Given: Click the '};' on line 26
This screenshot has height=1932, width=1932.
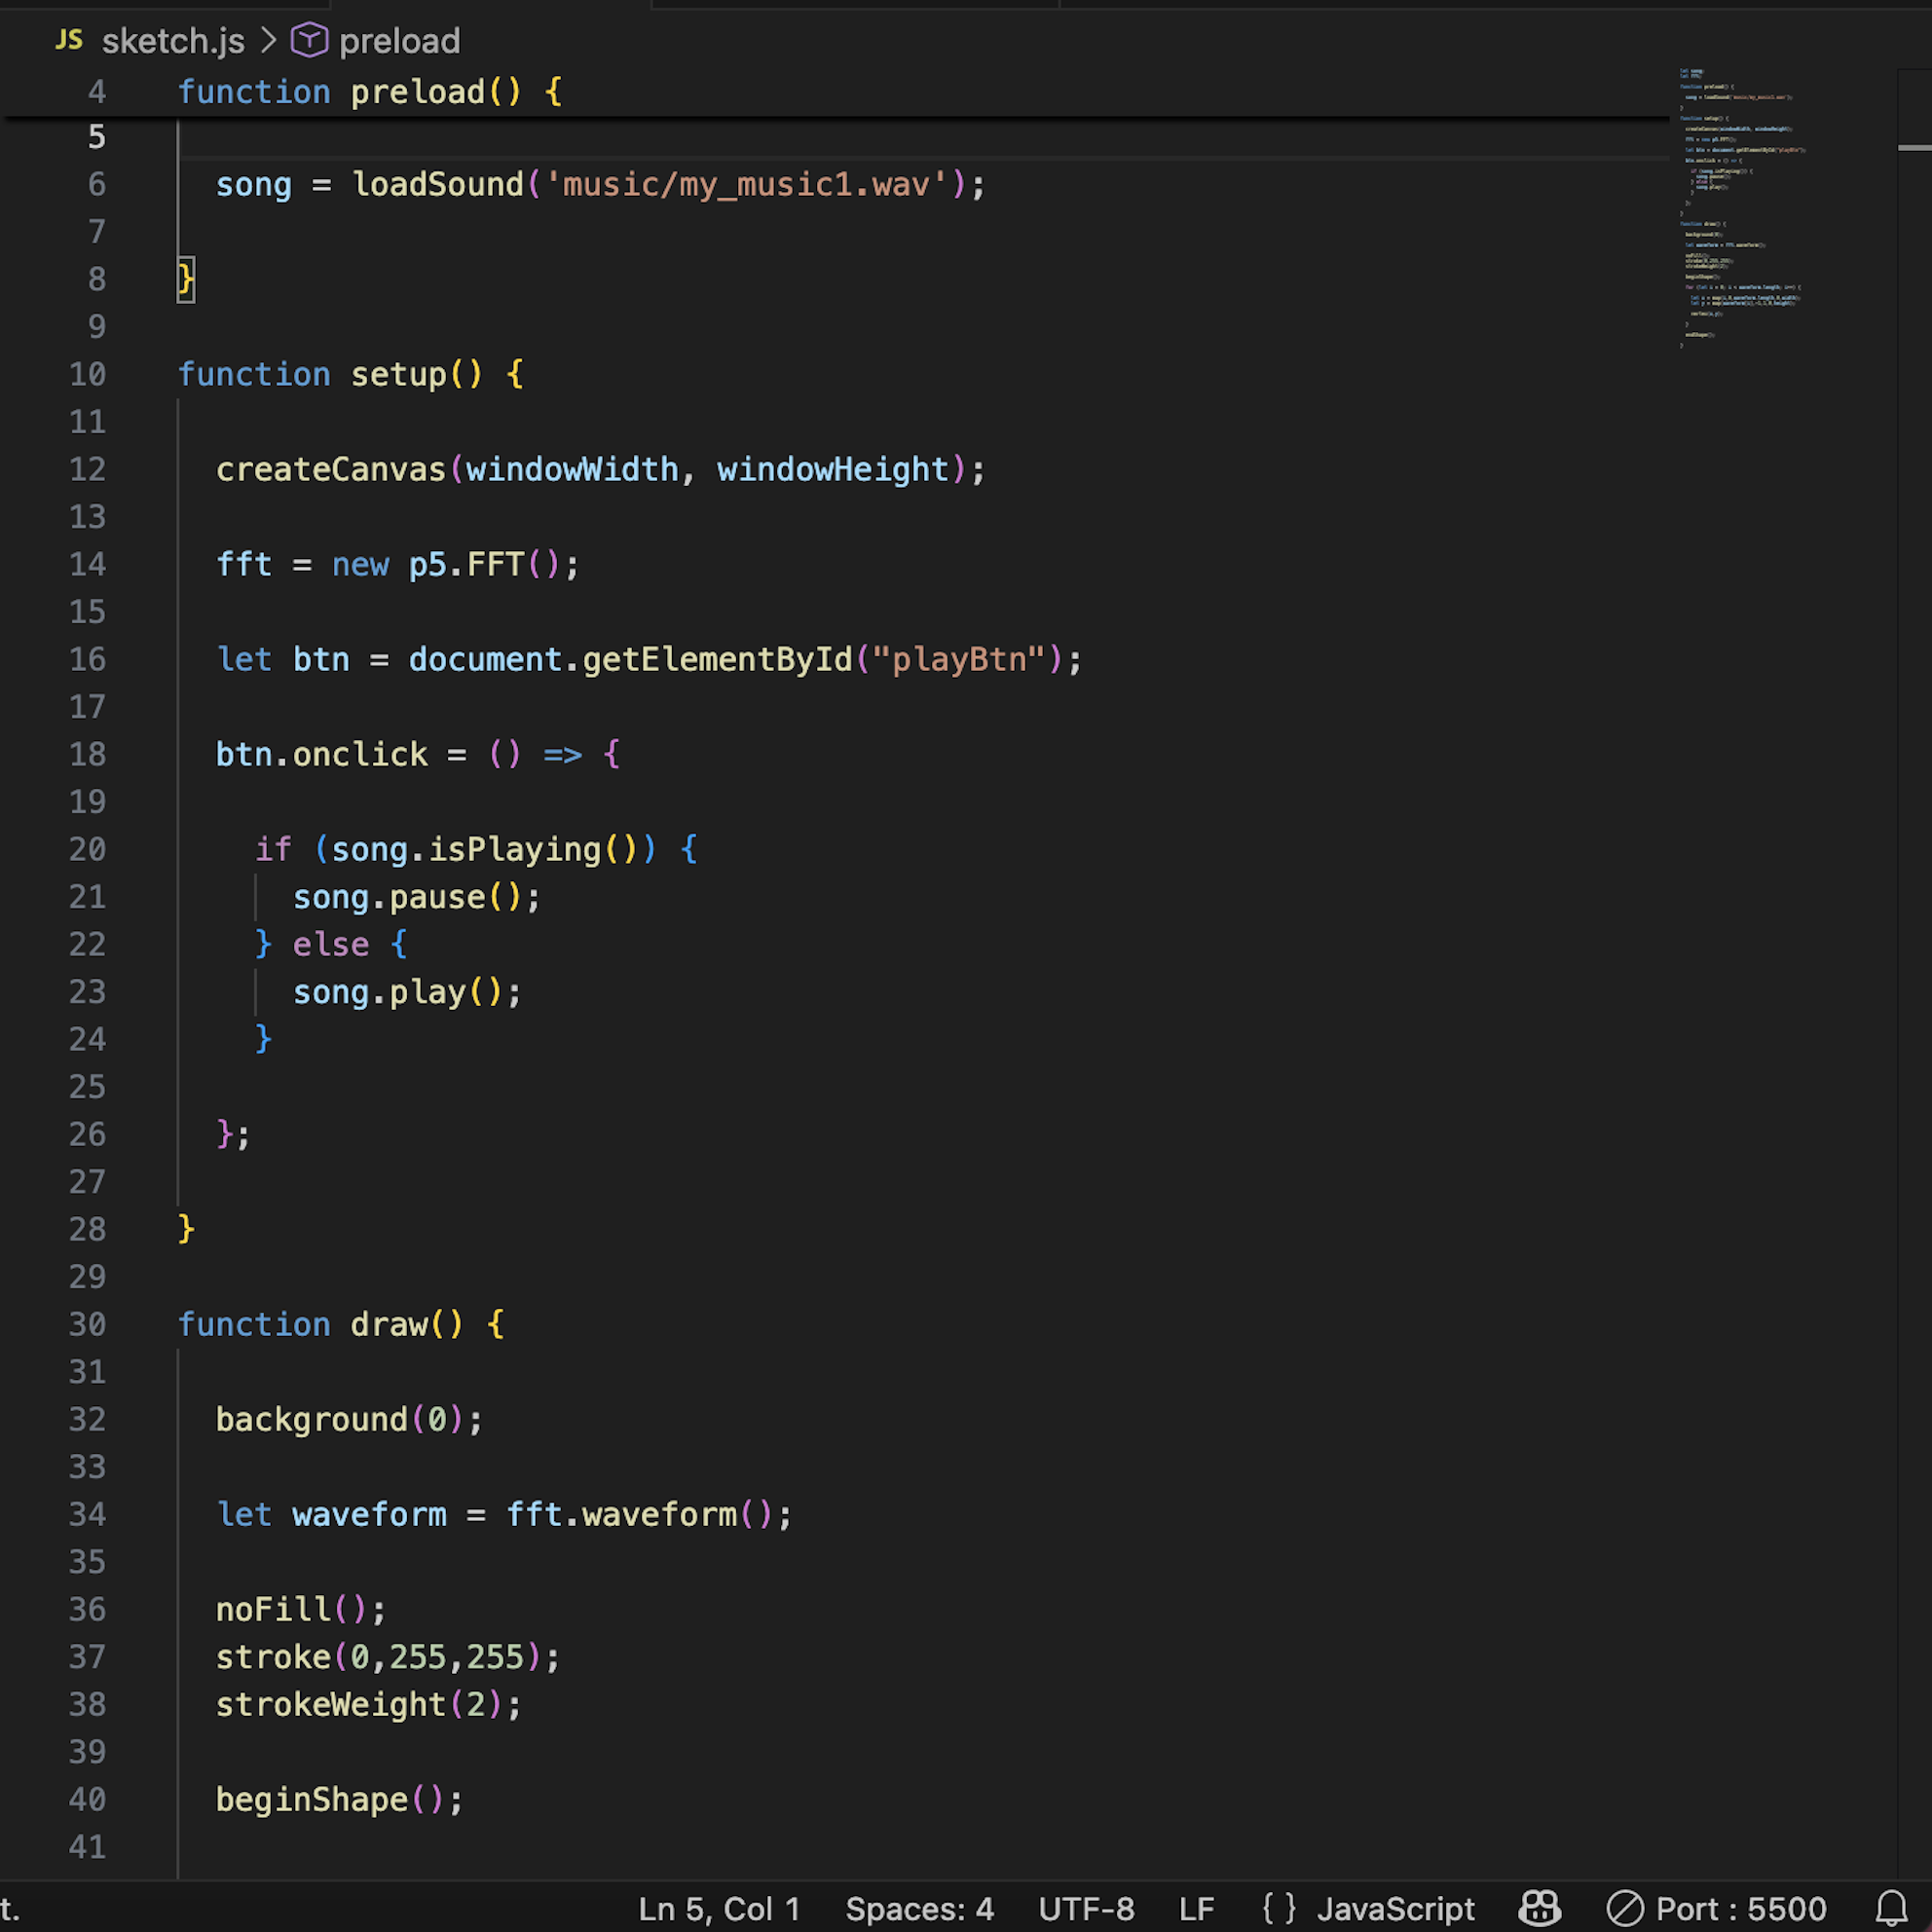Looking at the screenshot, I should (x=233, y=1134).
